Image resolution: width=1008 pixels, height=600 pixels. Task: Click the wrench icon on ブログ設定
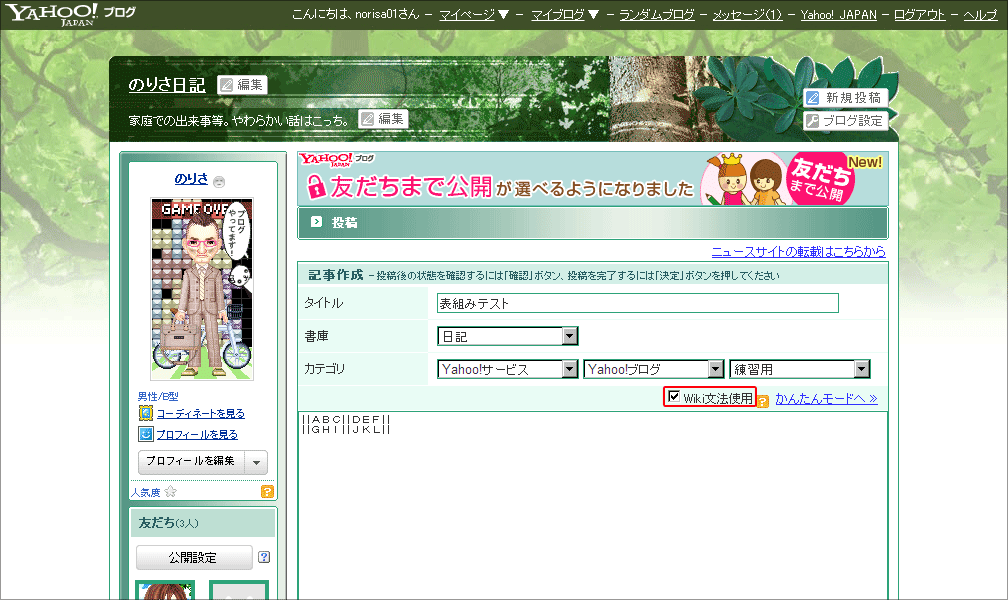pos(813,121)
